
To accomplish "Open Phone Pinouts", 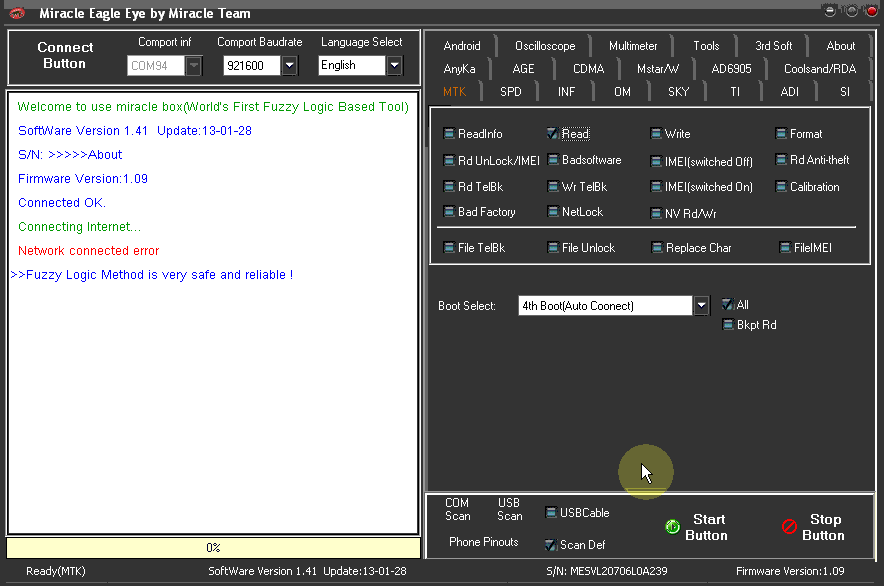I will point(484,542).
